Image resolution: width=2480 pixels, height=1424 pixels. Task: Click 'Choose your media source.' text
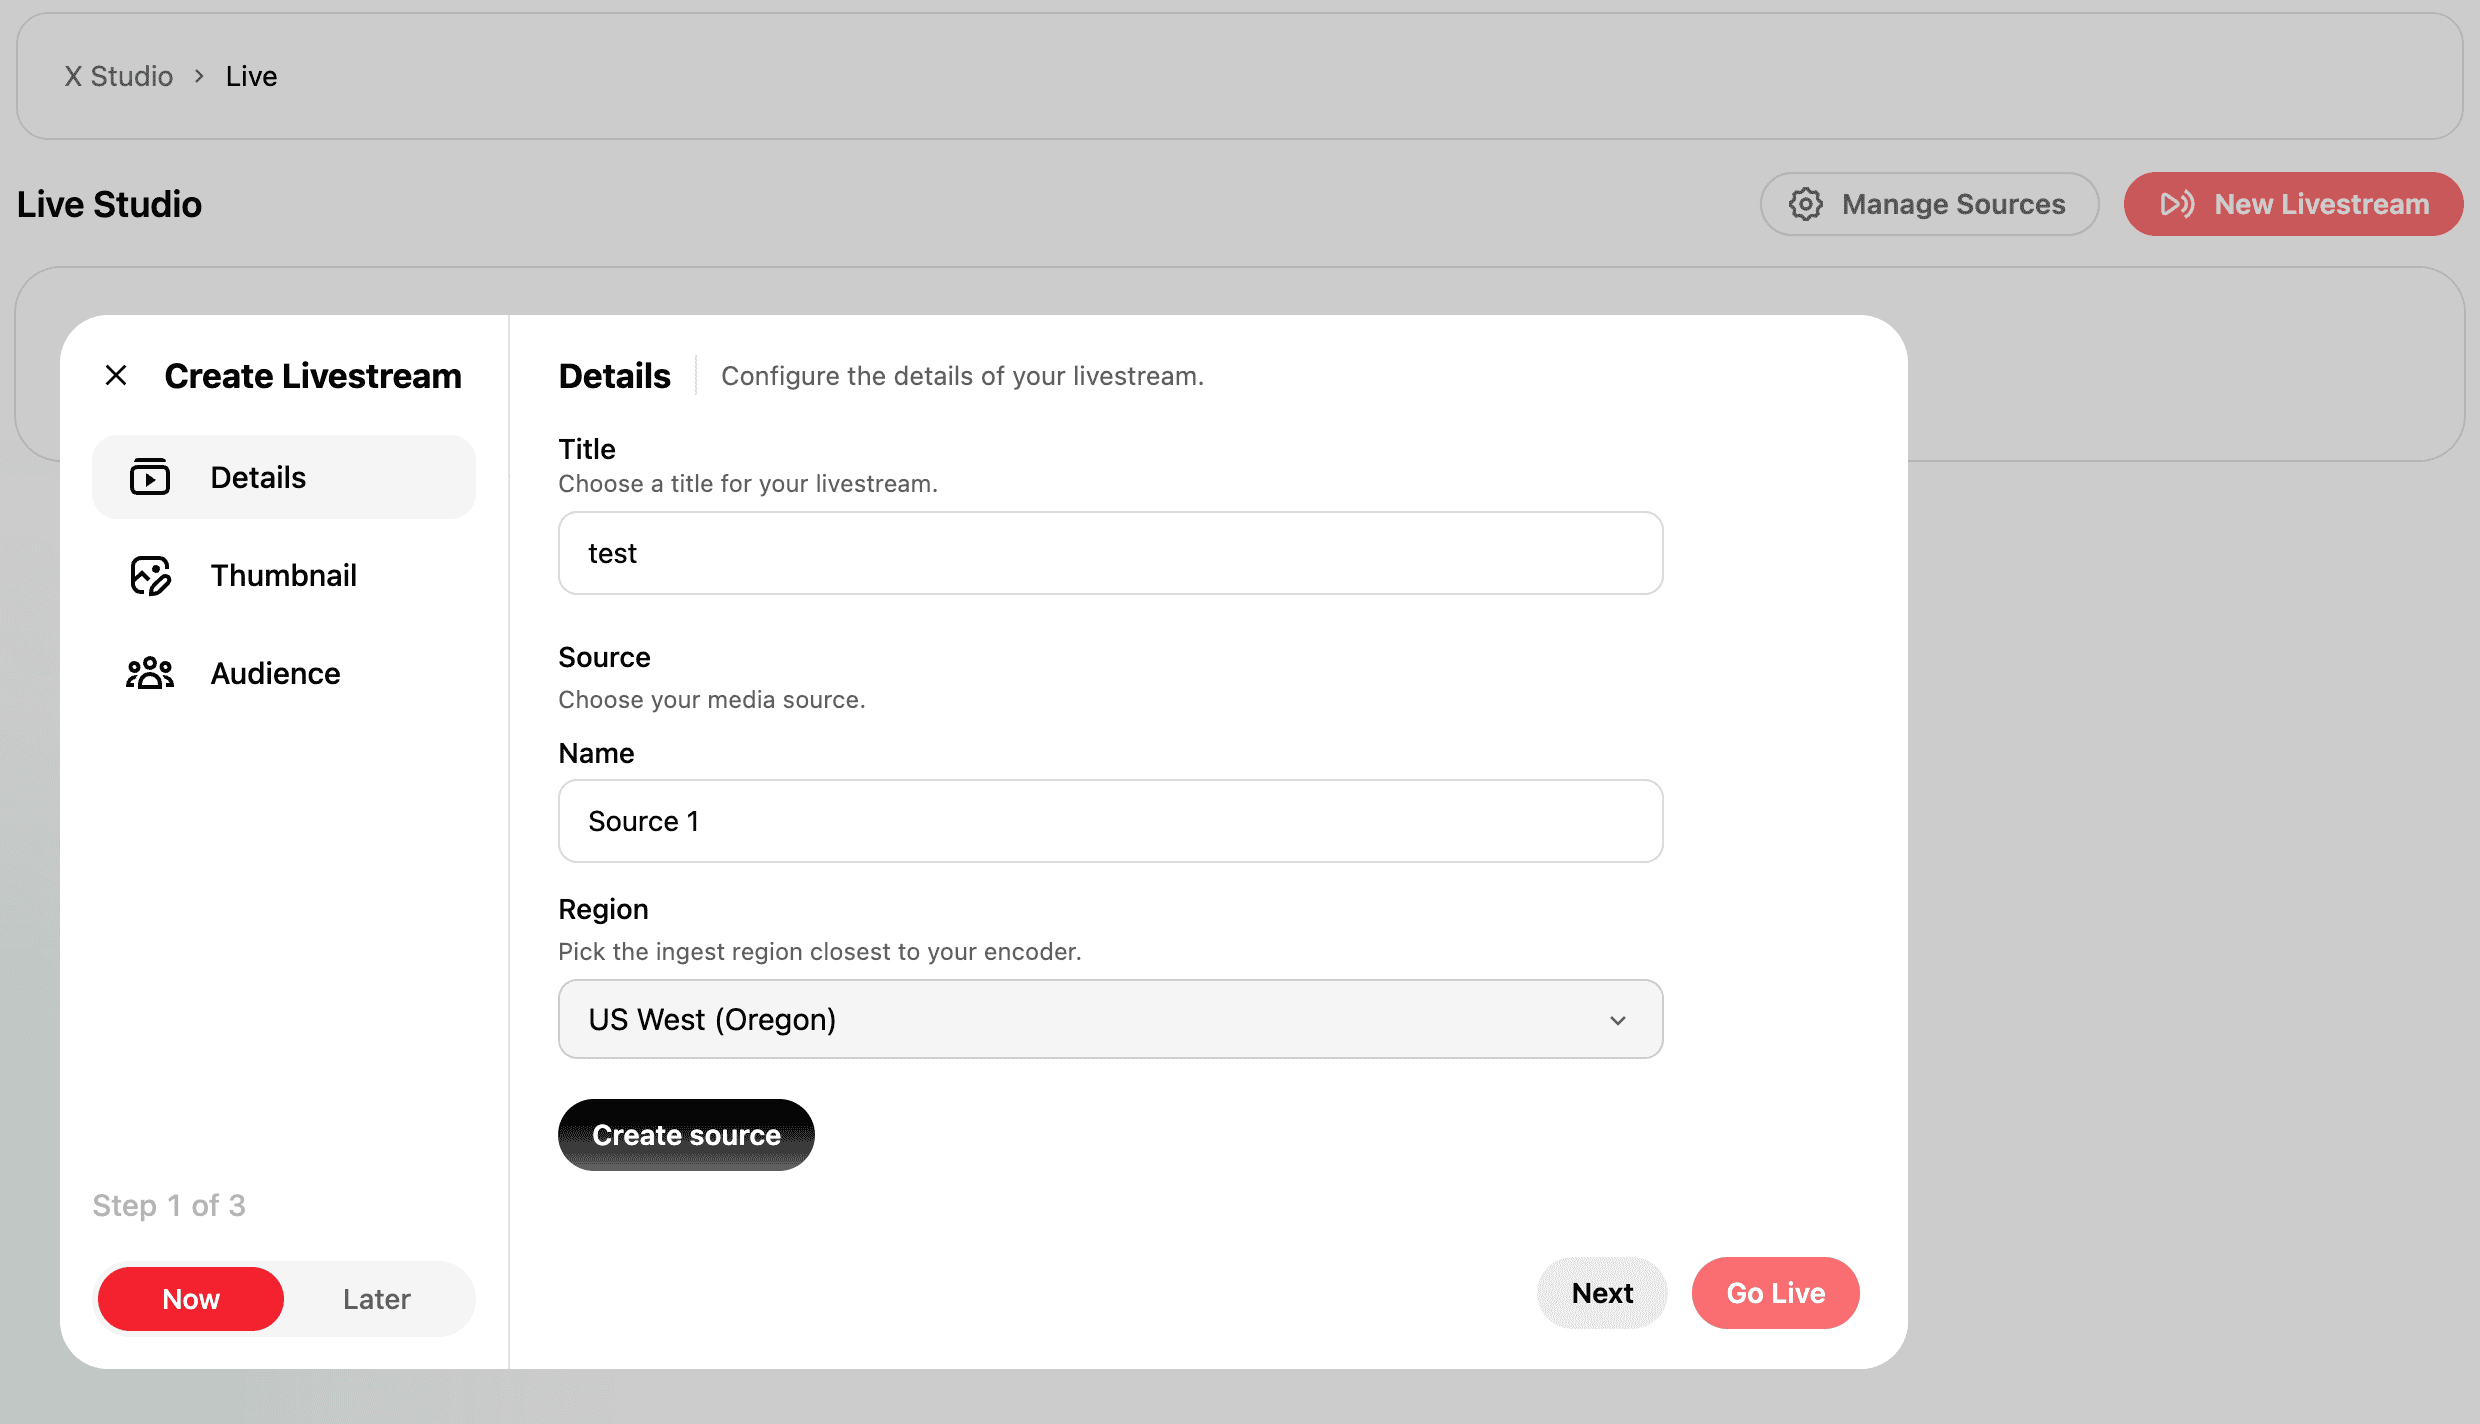click(712, 699)
